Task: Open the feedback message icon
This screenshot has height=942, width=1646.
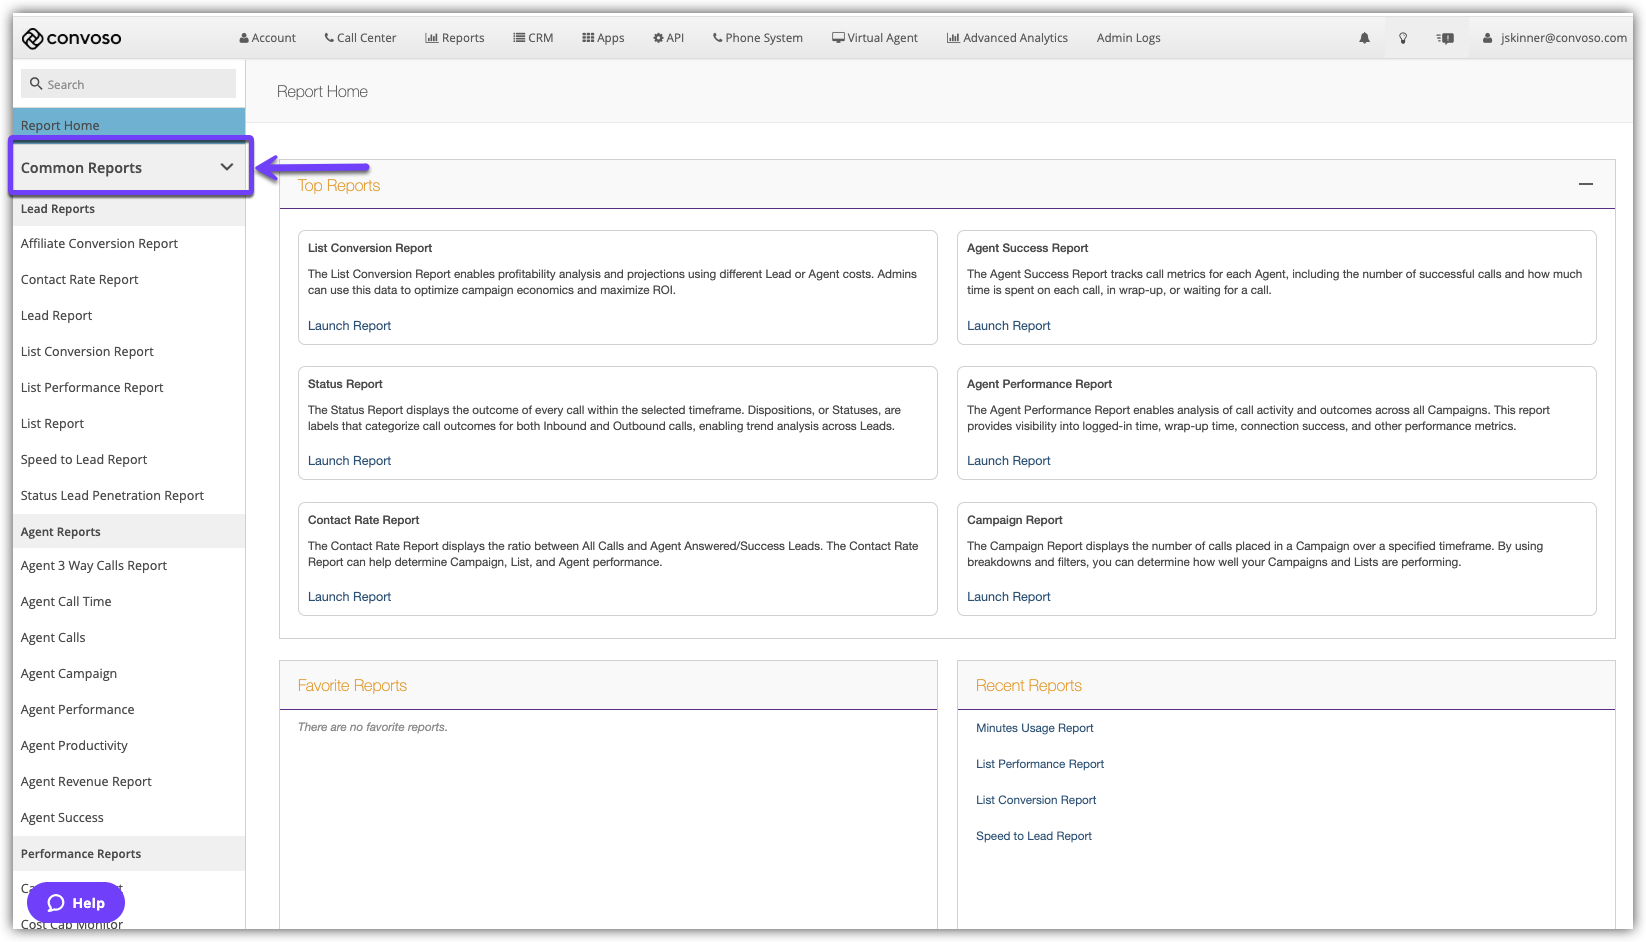Action: (x=1445, y=38)
